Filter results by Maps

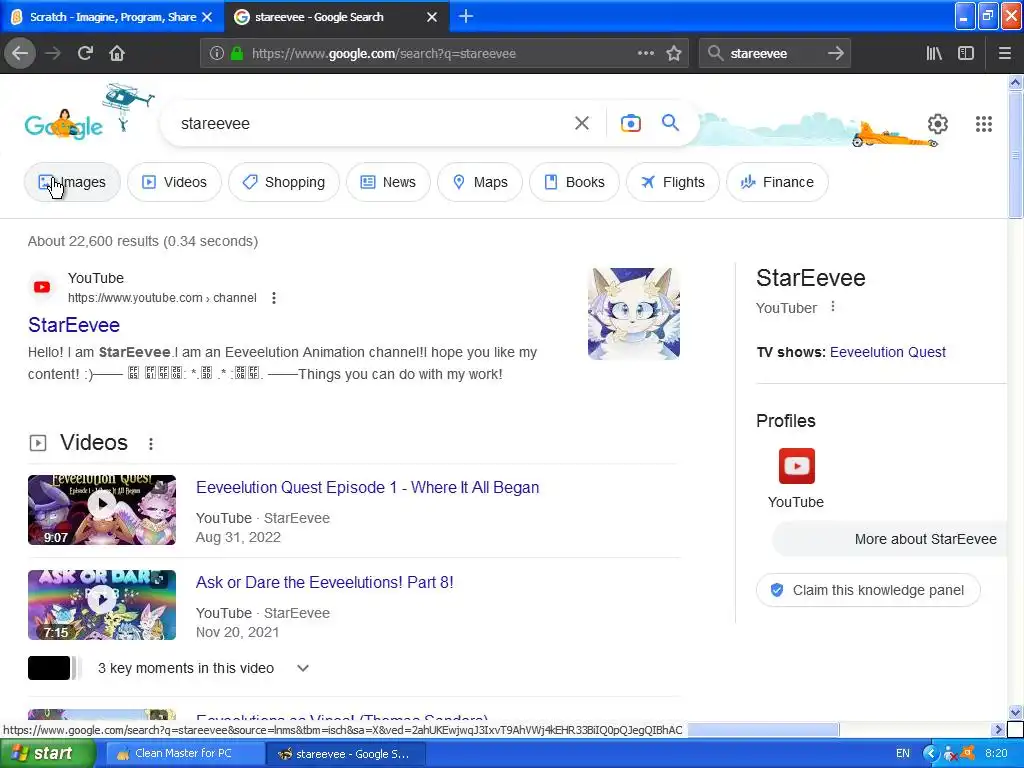tap(480, 182)
